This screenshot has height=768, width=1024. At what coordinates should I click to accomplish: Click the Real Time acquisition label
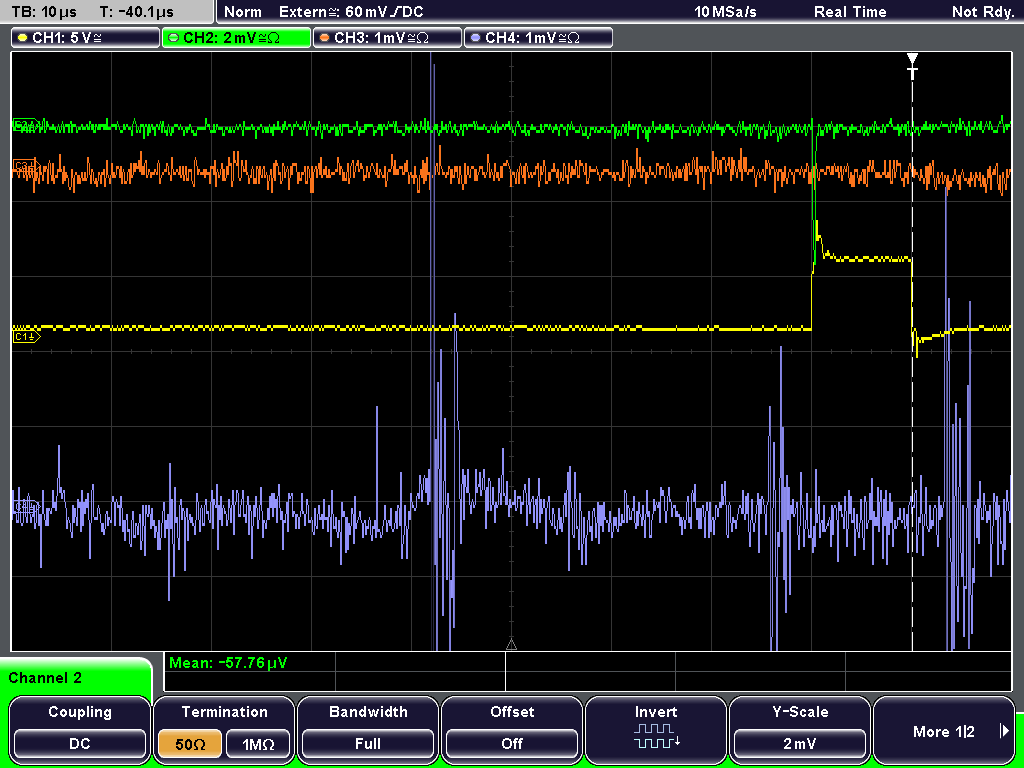[850, 12]
